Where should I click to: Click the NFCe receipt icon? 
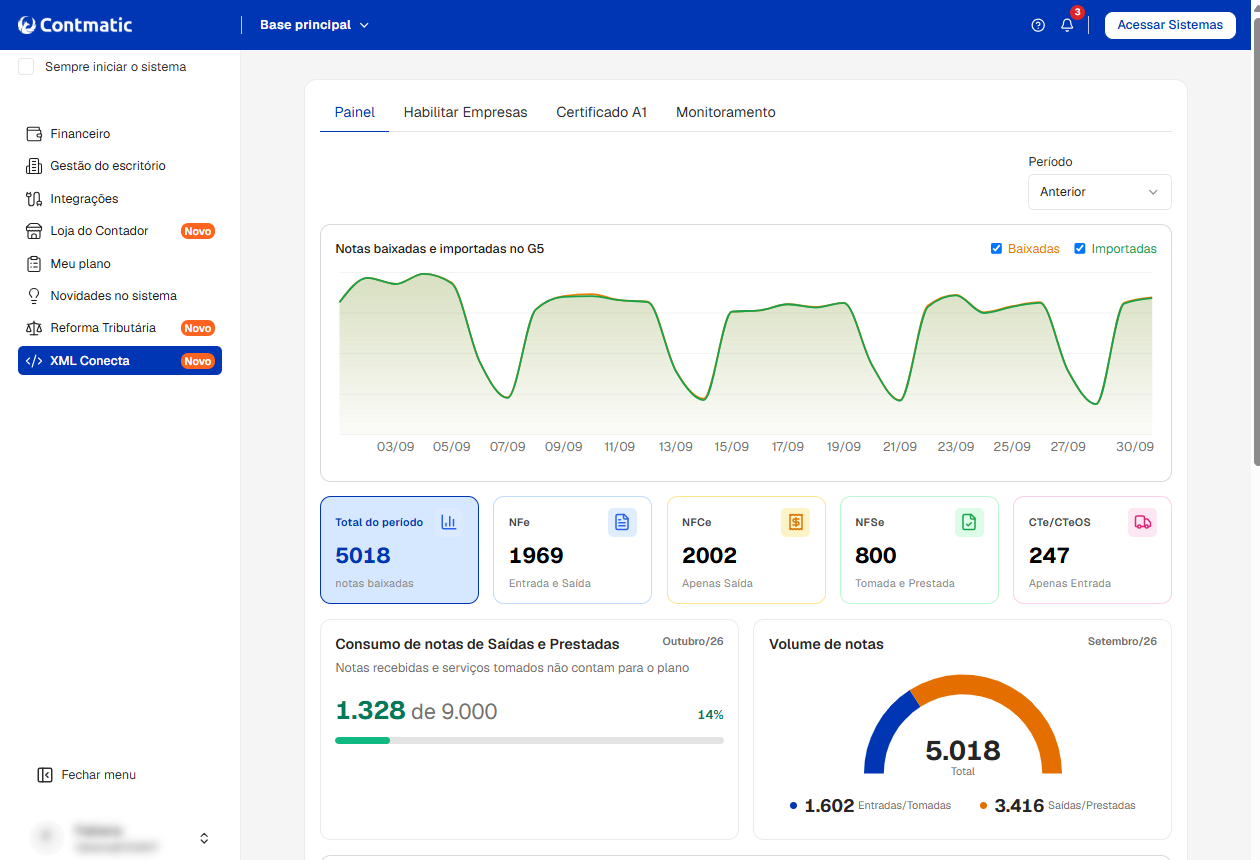pyautogui.click(x=796, y=522)
